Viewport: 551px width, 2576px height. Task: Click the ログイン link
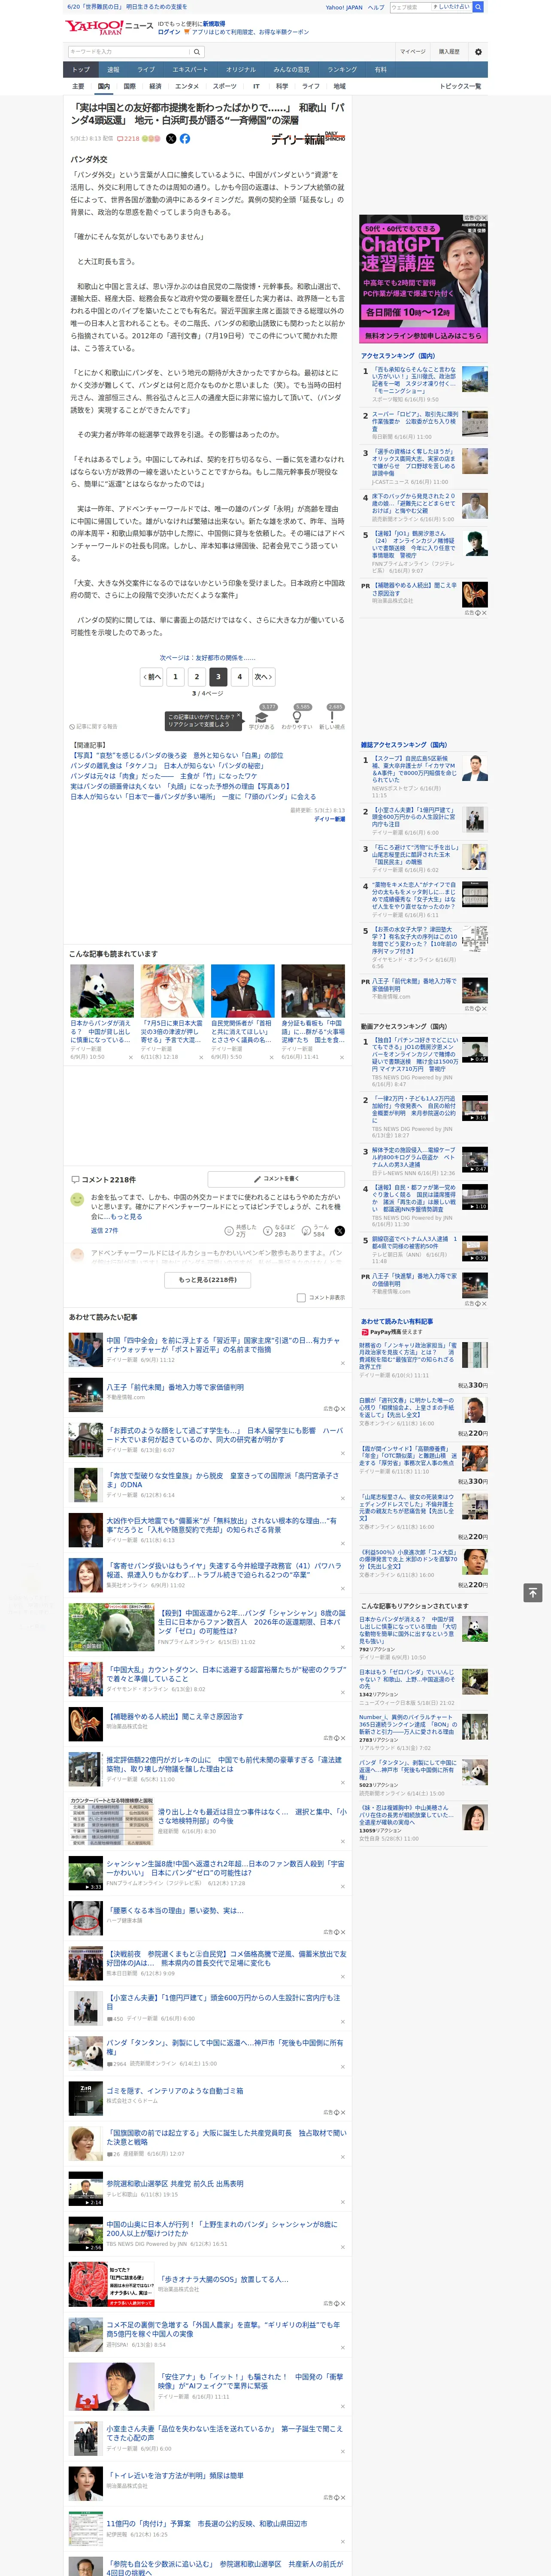169,32
